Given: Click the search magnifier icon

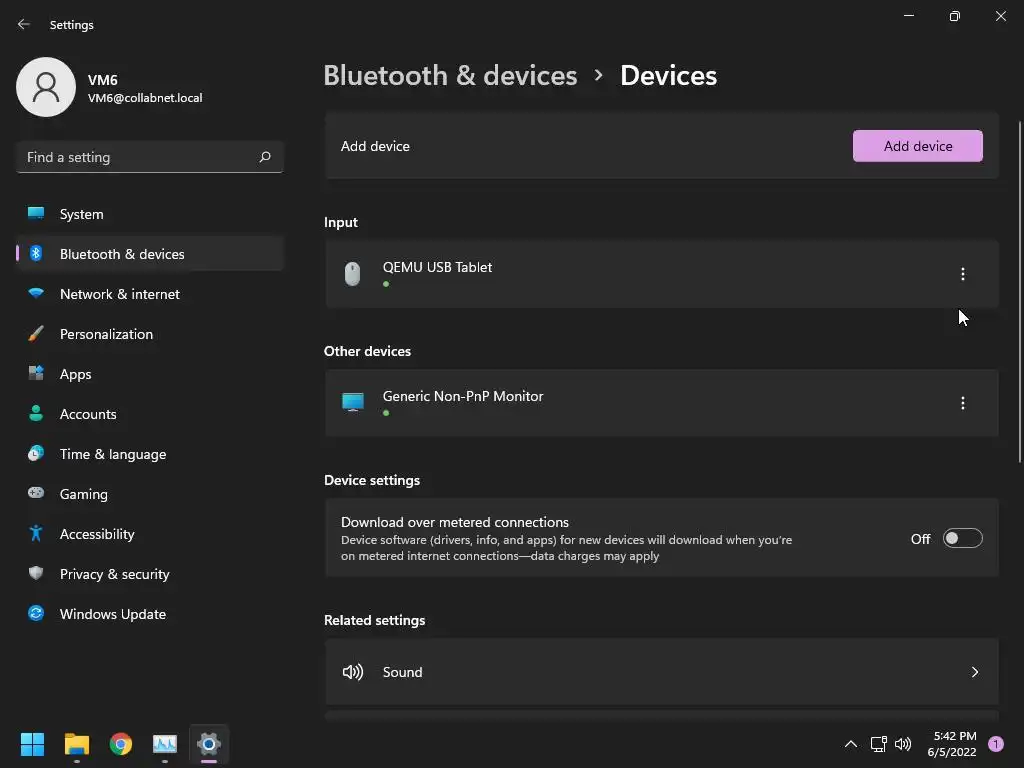Looking at the screenshot, I should coord(265,157).
